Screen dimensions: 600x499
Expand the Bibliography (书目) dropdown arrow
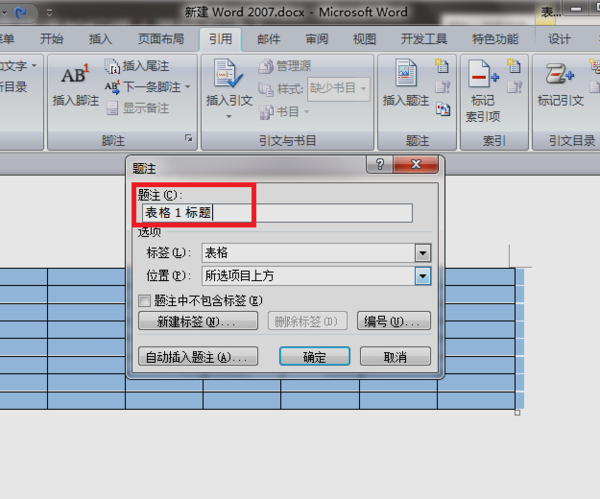[307, 112]
